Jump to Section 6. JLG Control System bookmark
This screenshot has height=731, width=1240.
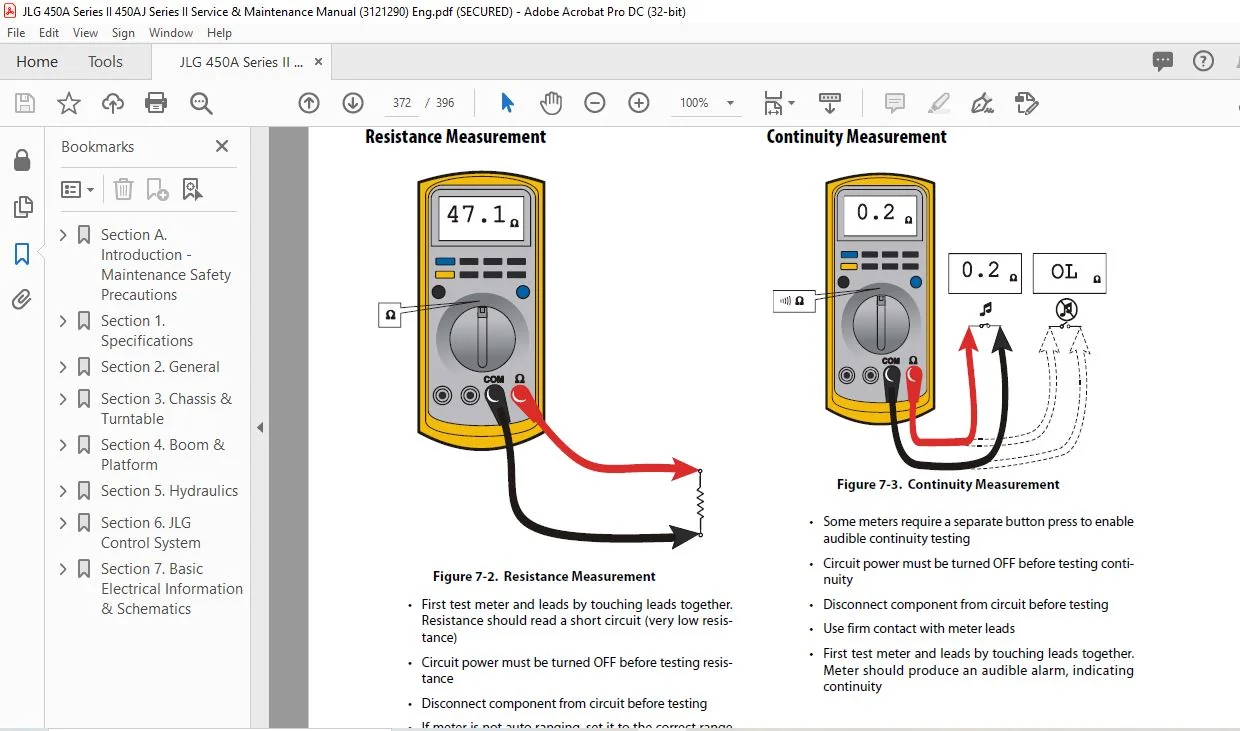point(151,533)
